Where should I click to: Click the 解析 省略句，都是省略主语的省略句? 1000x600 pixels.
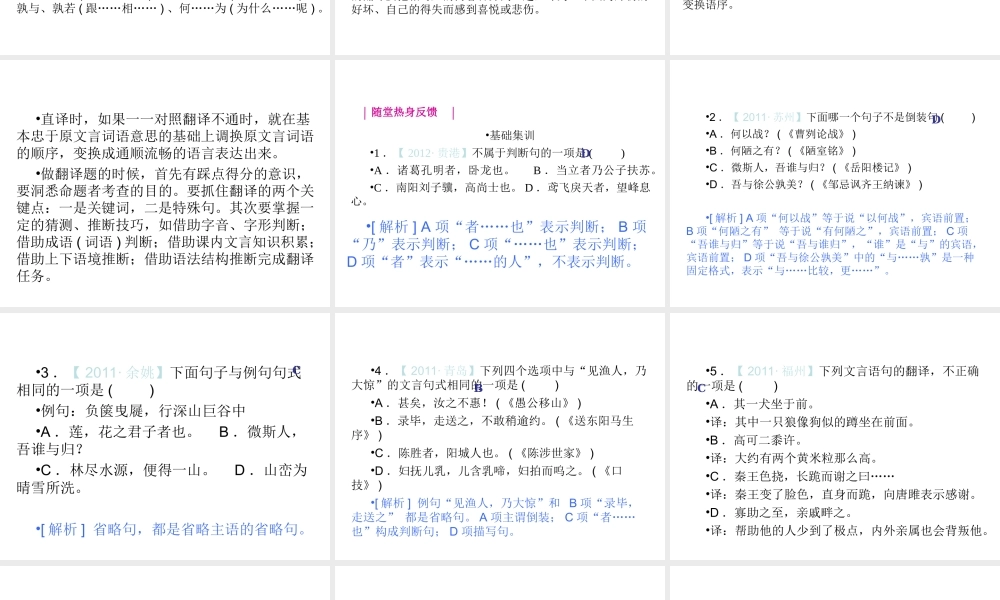pyautogui.click(x=172, y=529)
